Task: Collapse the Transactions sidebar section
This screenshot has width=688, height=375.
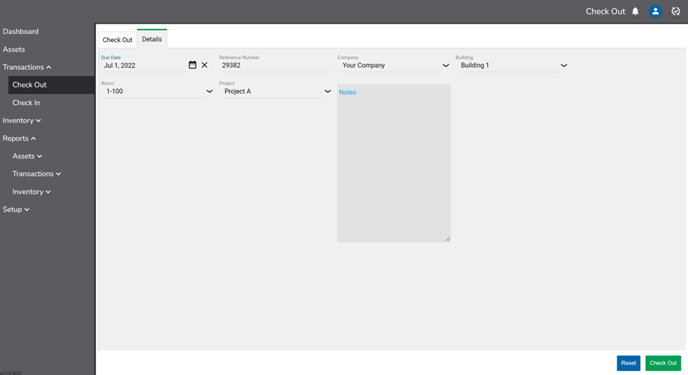Action: coord(27,67)
